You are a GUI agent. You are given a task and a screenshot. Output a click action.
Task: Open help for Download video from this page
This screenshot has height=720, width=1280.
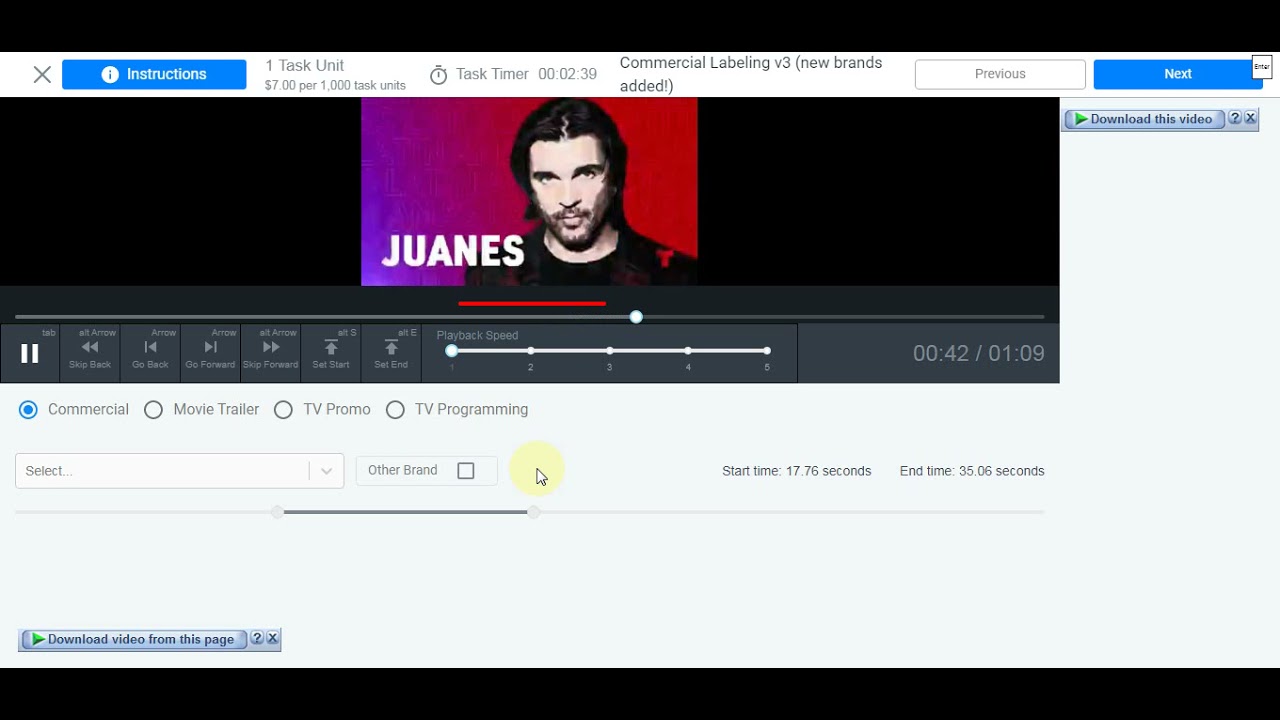click(257, 638)
